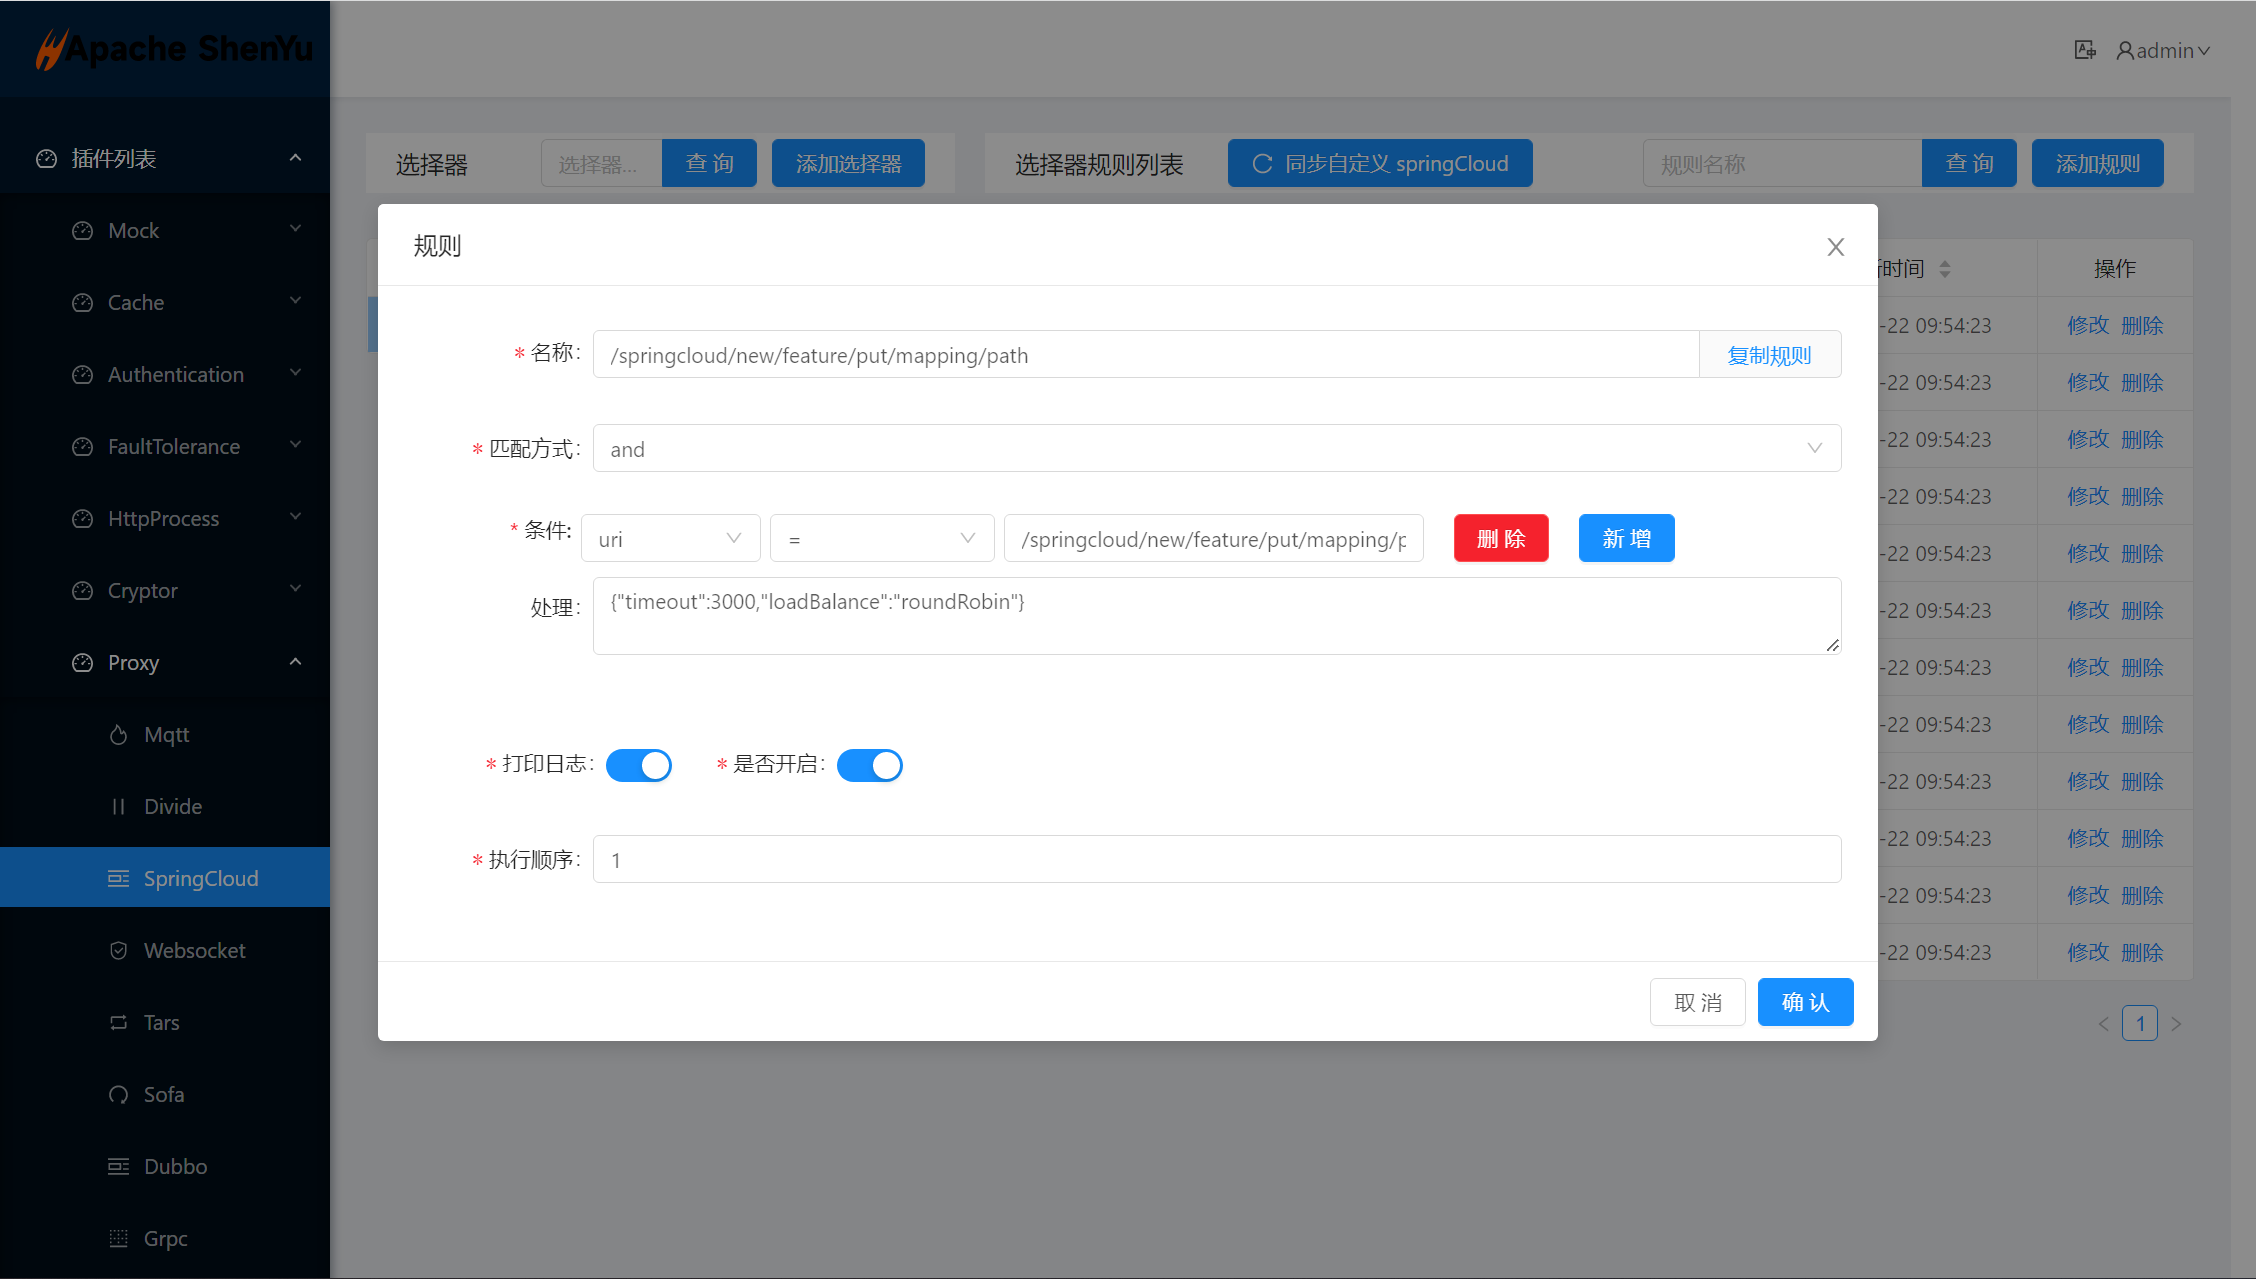Image resolution: width=2256 pixels, height=1279 pixels.
Task: Open the '=' operator dropdown
Action: (881, 539)
